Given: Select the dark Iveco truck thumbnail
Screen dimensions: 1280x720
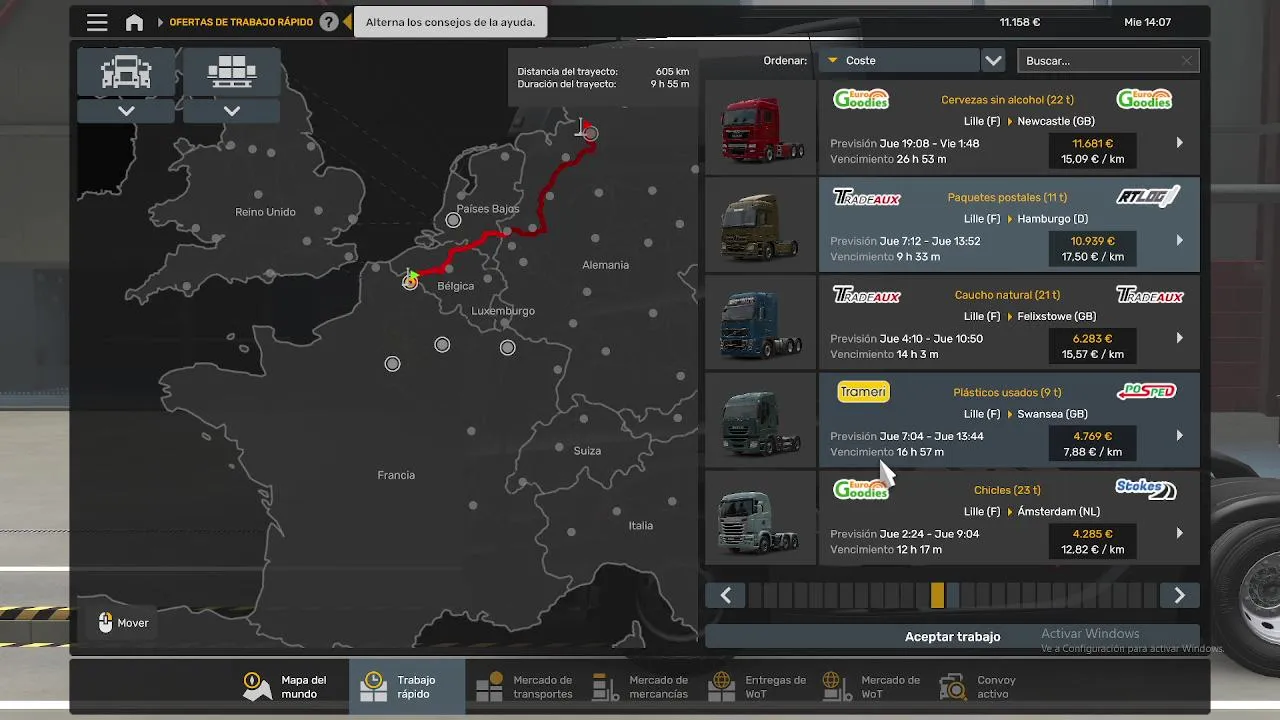Looking at the screenshot, I should tap(761, 420).
